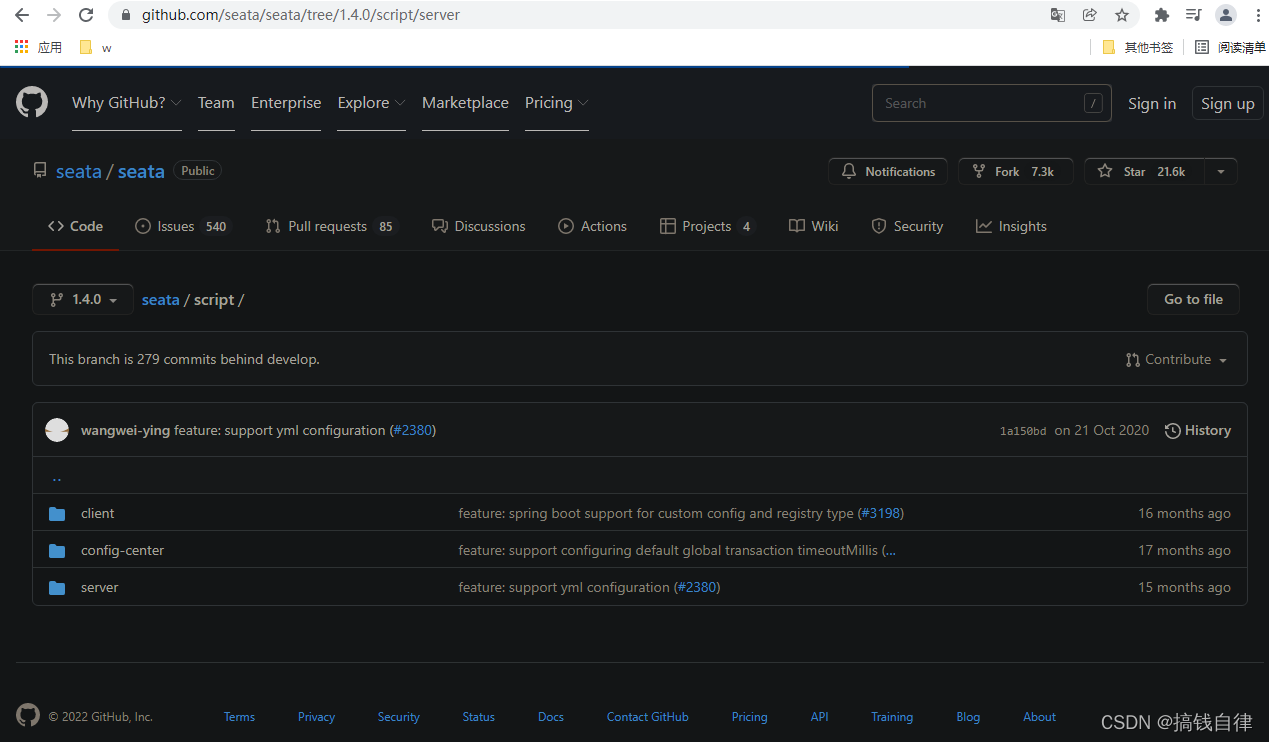1269x742 pixels.
Task: Open the footer Terms link
Action: tap(239, 717)
